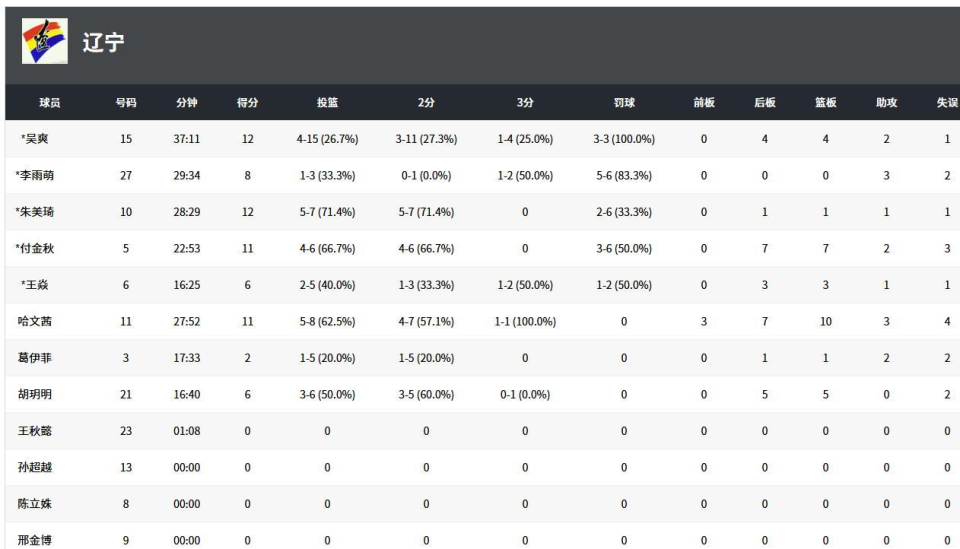Select the 罚球 column header
The width and height of the screenshot is (960, 549).
[x=623, y=102]
